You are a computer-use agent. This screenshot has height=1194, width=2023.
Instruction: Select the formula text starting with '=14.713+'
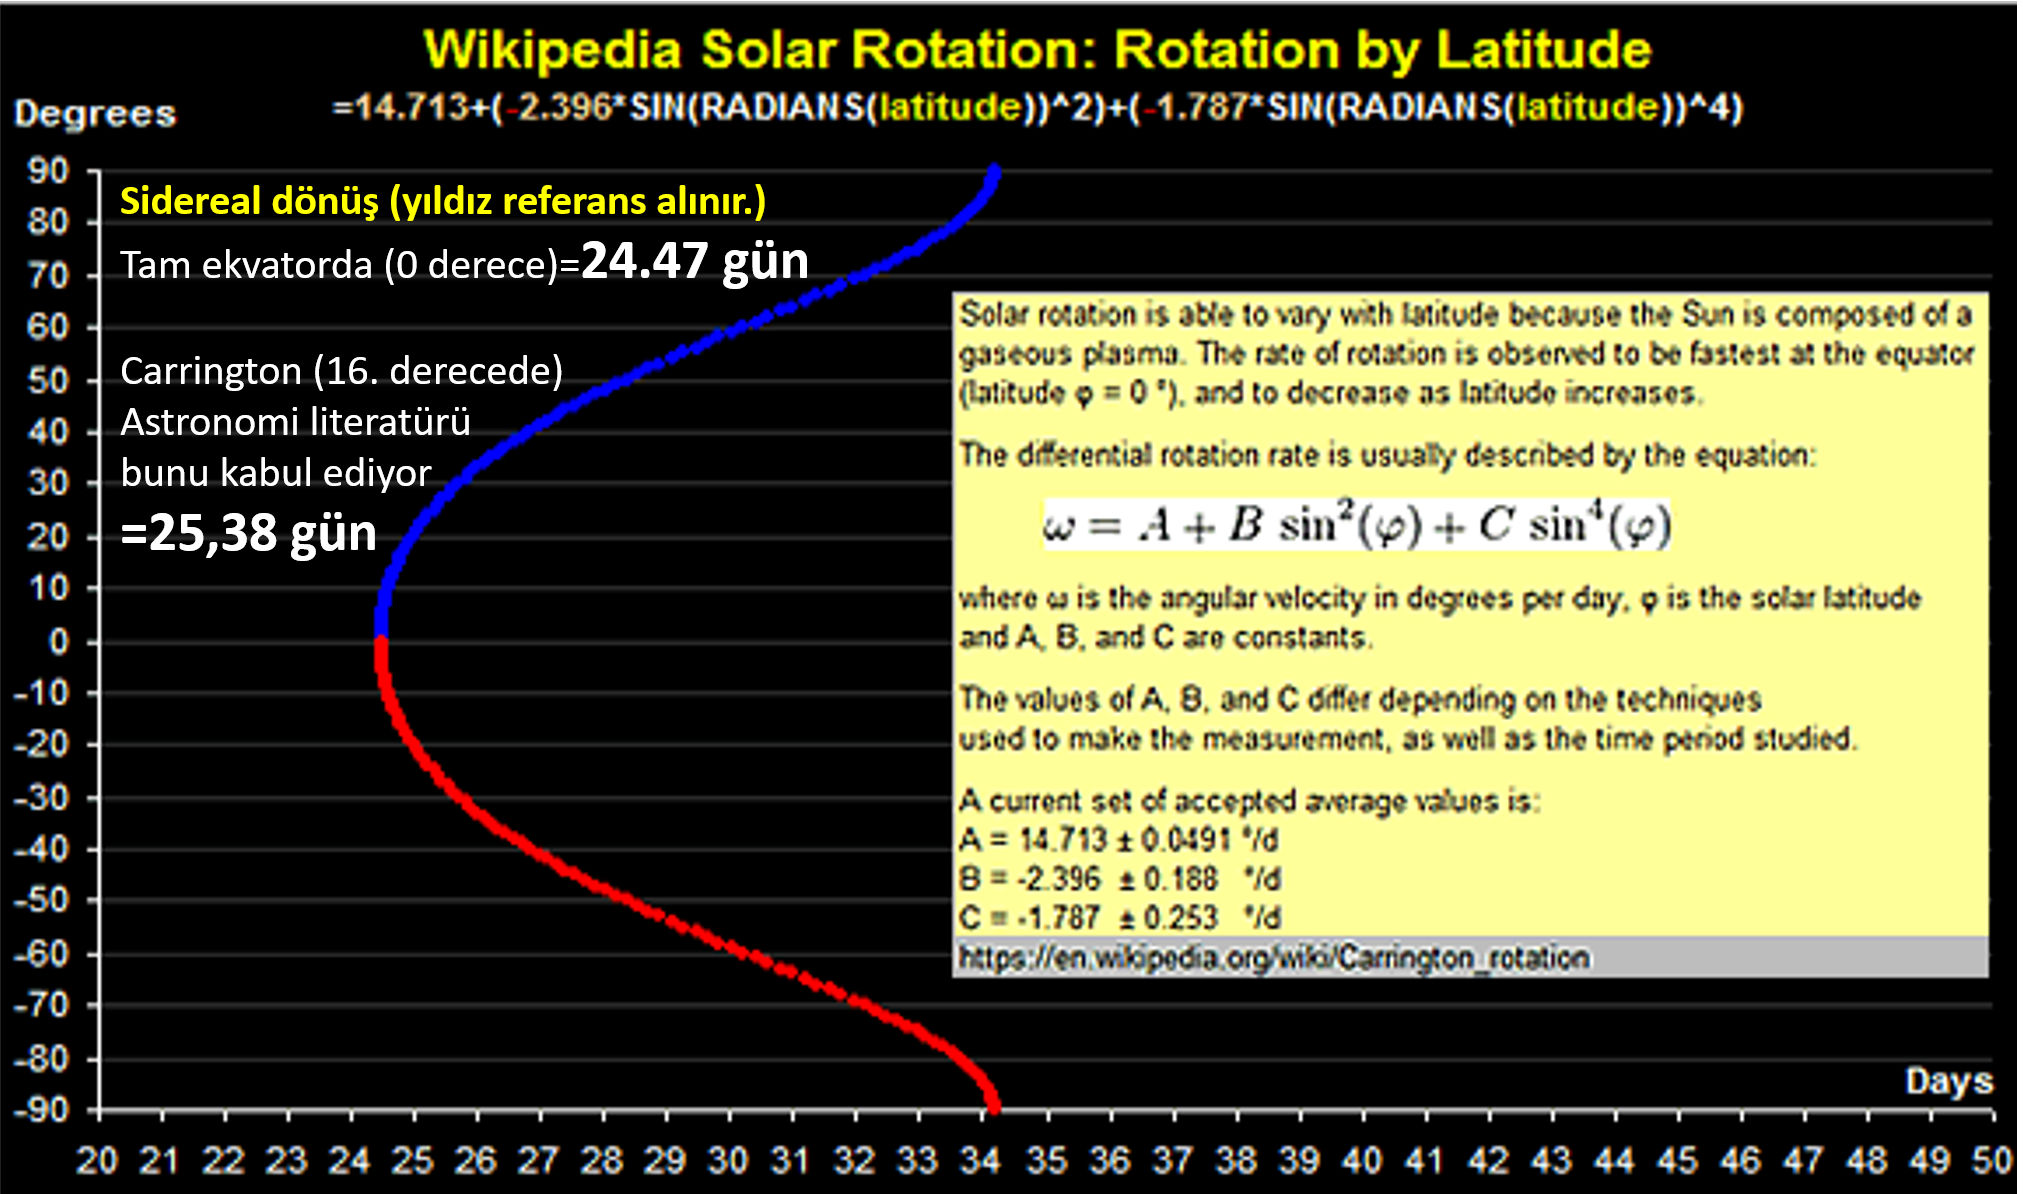pos(1038,107)
